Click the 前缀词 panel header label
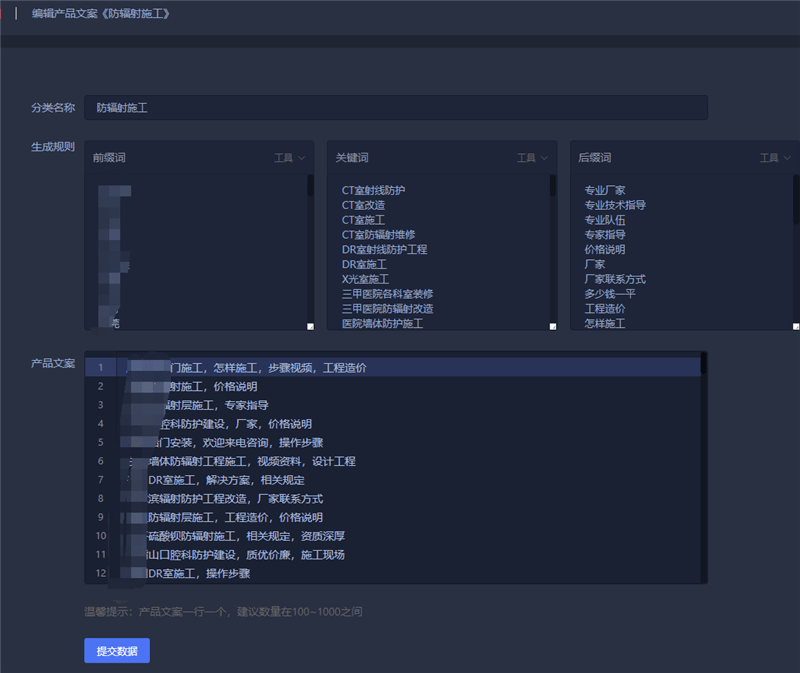 (109, 158)
